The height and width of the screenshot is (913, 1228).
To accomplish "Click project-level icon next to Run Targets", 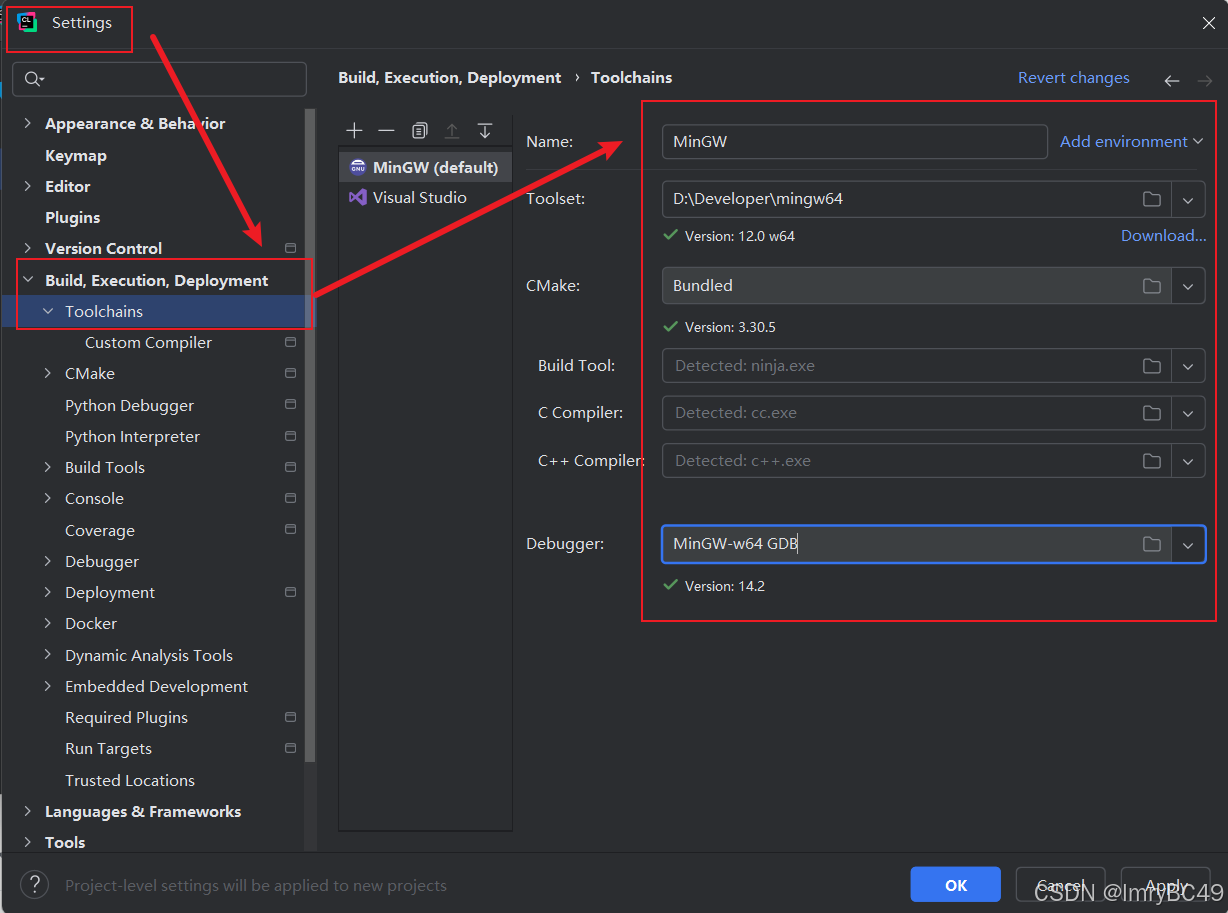I will pos(291,748).
